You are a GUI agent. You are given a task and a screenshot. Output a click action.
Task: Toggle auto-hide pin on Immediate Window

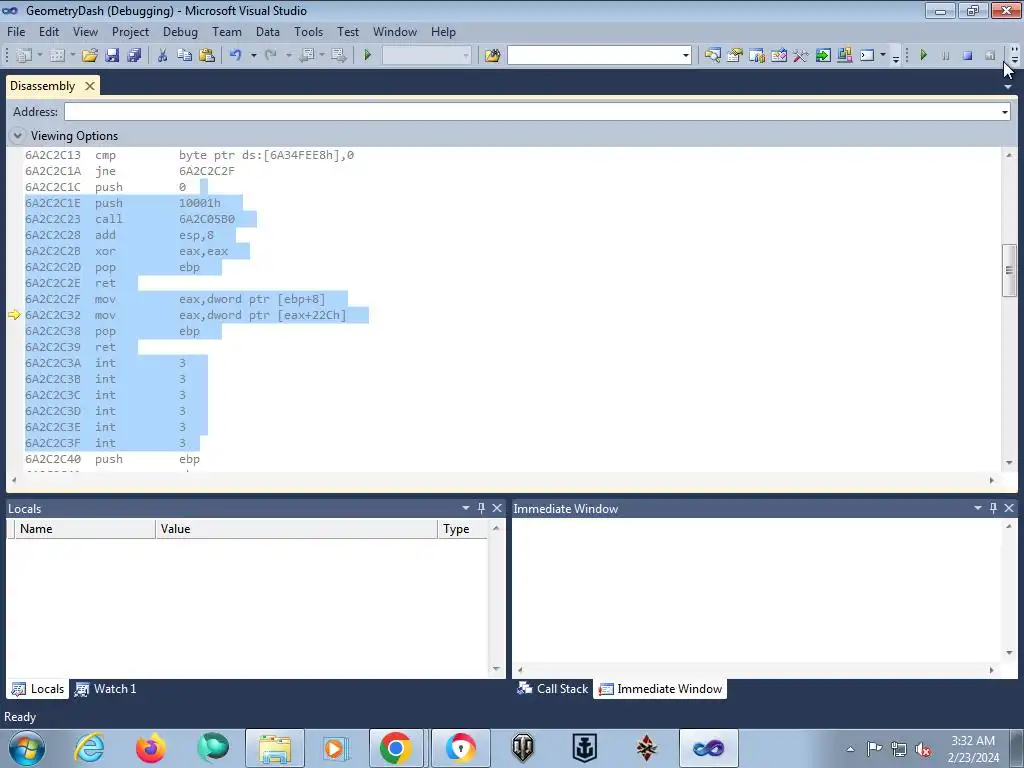[x=993, y=508]
